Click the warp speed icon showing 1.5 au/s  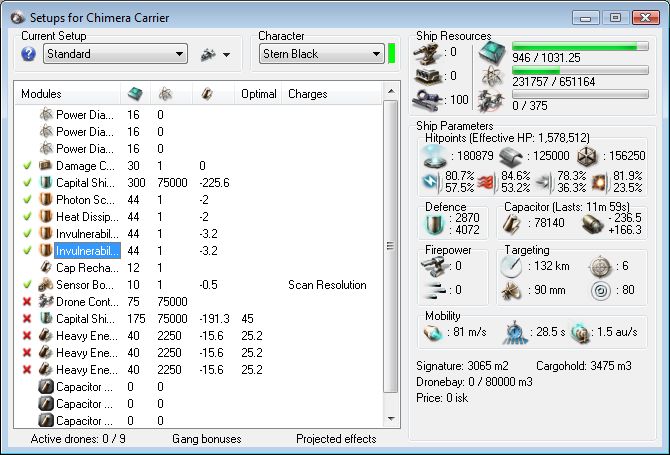pos(580,333)
